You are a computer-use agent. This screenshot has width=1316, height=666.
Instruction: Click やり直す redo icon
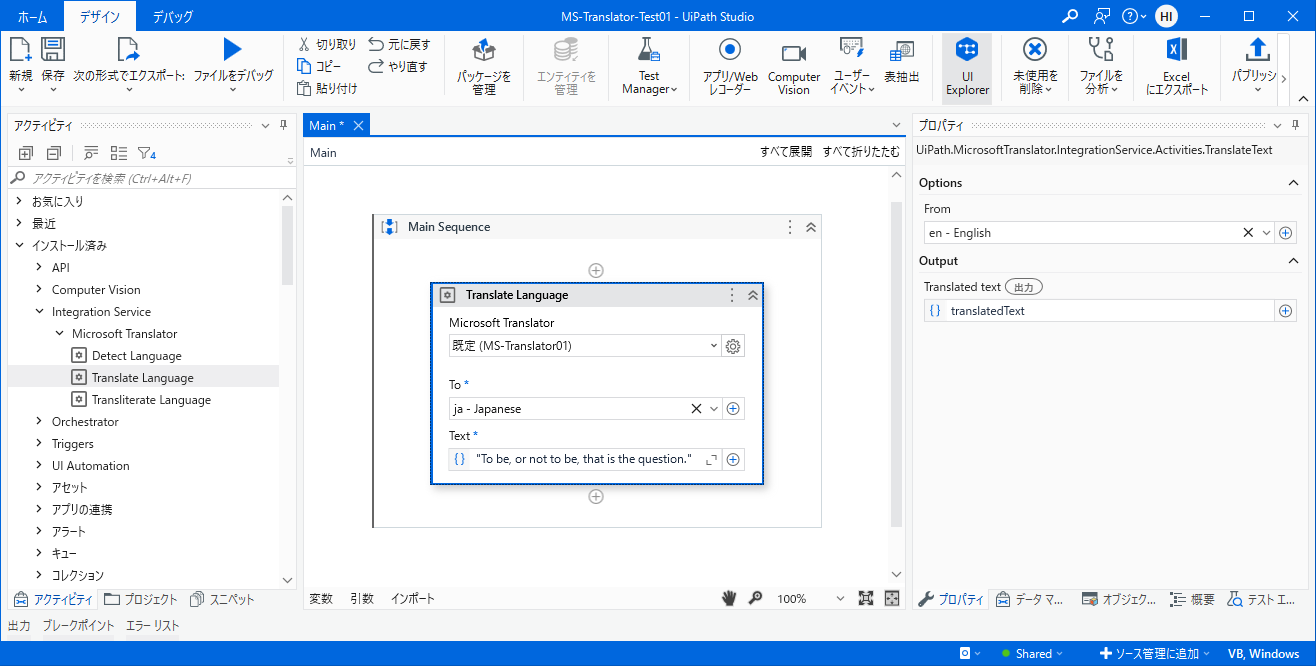[x=376, y=66]
